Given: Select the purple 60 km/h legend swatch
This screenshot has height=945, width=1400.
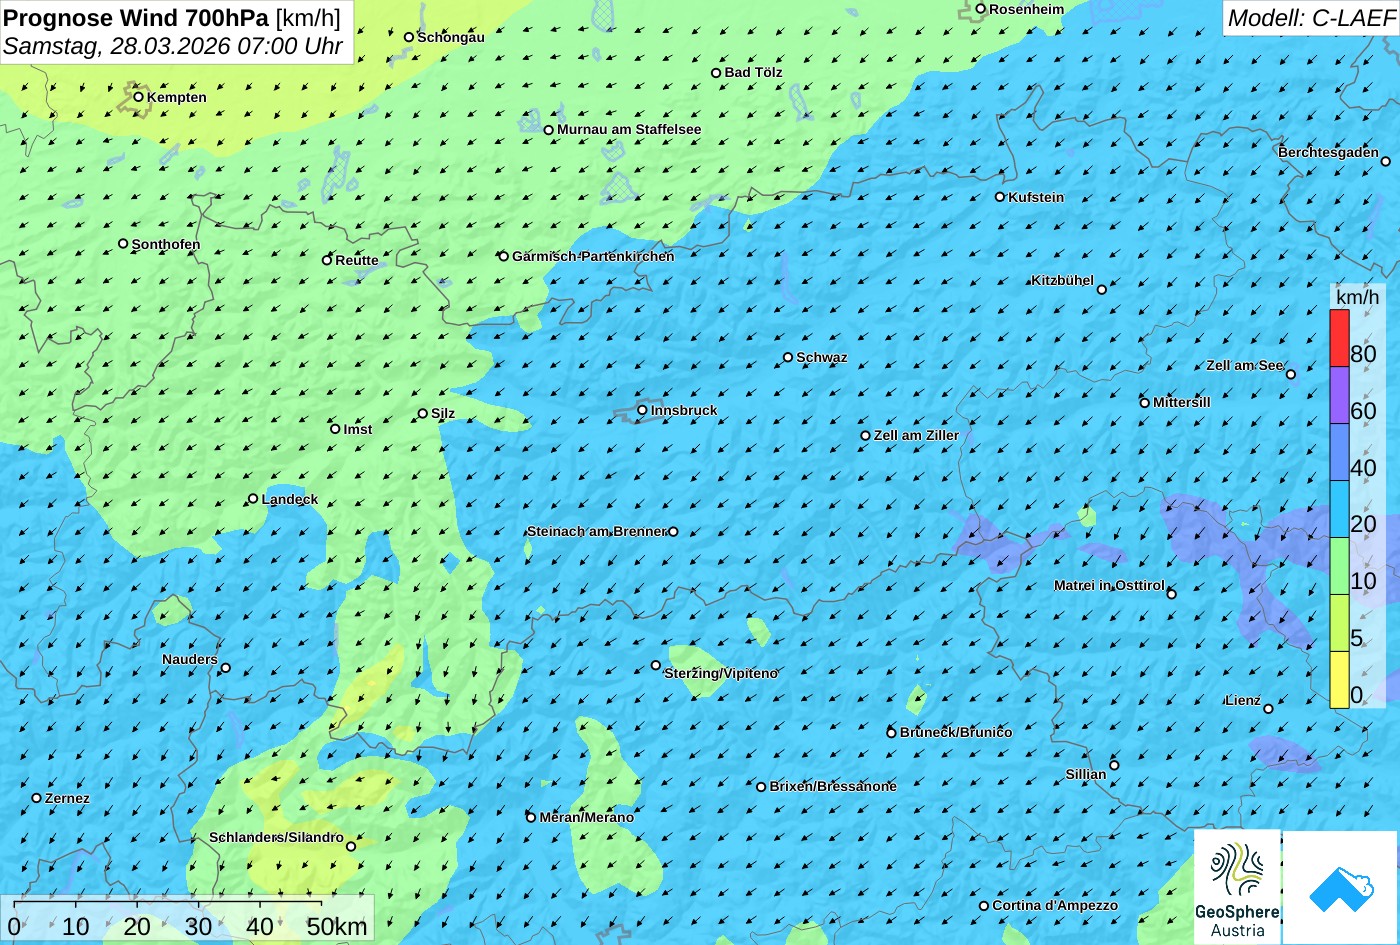Looking at the screenshot, I should 1339,395.
